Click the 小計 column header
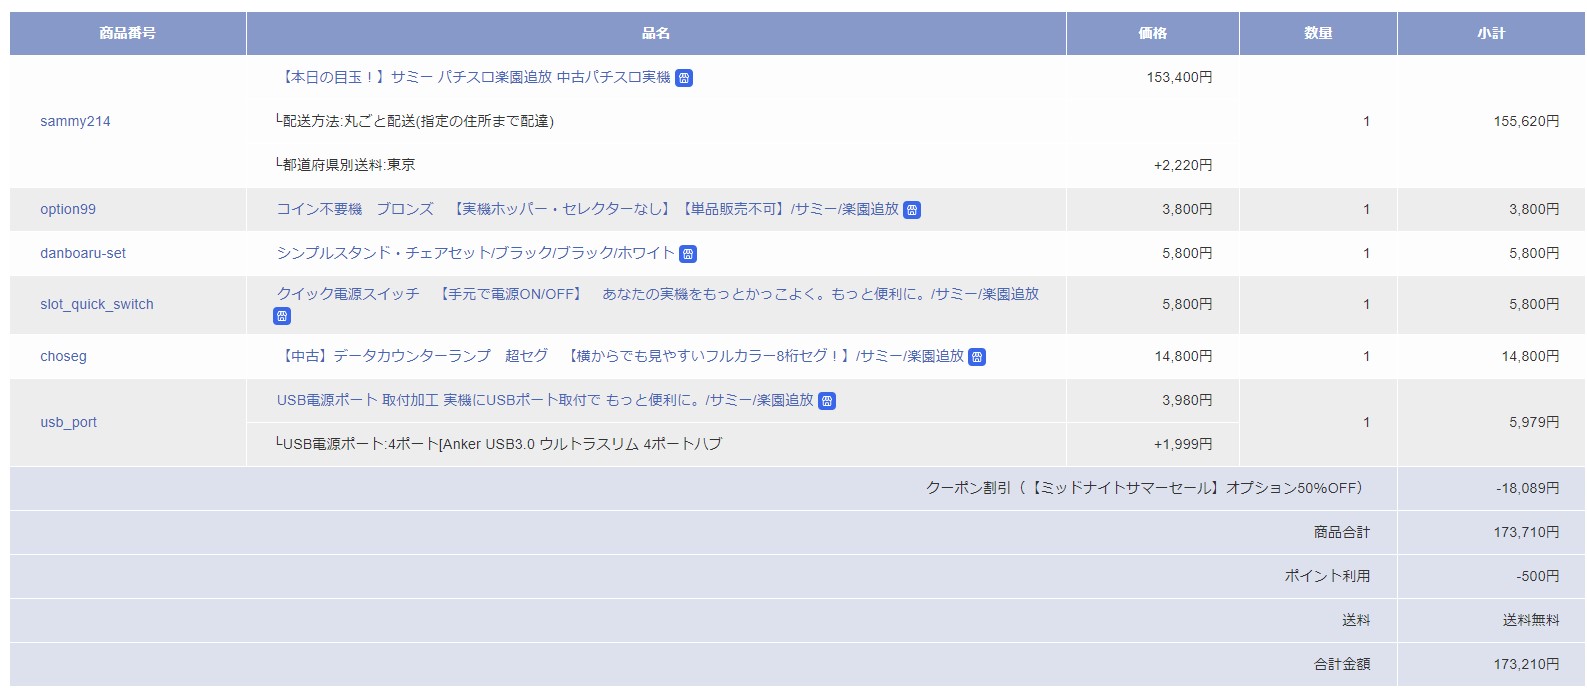1587x688 pixels. click(x=1490, y=33)
